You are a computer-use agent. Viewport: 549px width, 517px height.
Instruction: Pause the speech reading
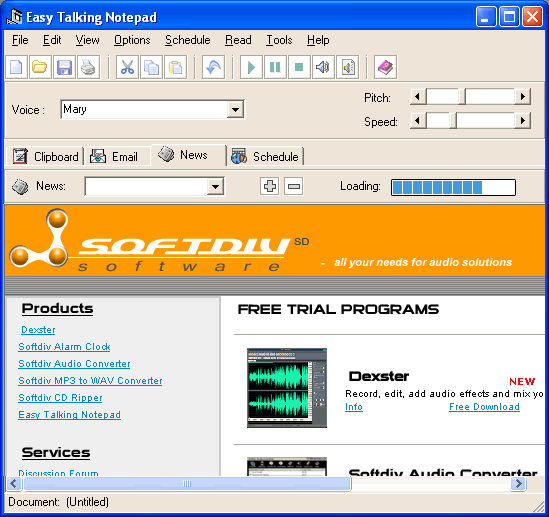click(x=275, y=67)
